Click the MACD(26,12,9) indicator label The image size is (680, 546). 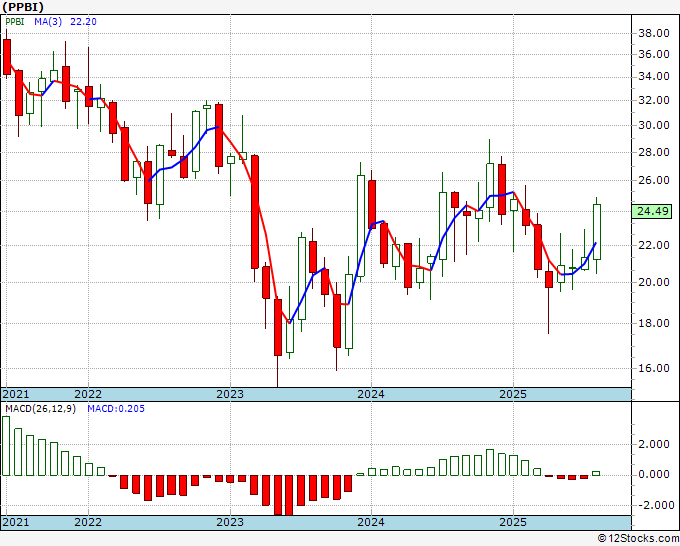(40, 409)
